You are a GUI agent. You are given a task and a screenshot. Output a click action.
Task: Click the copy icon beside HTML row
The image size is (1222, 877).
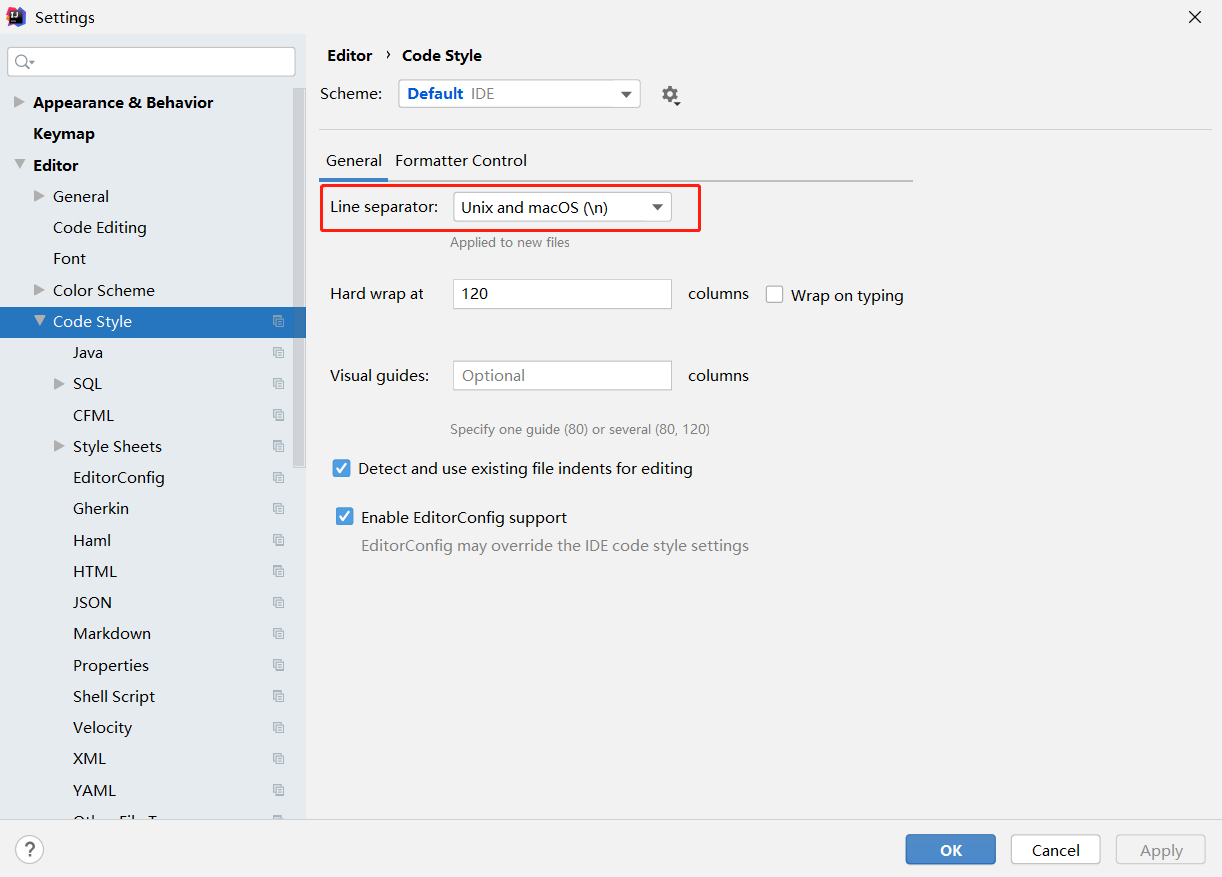pos(279,572)
